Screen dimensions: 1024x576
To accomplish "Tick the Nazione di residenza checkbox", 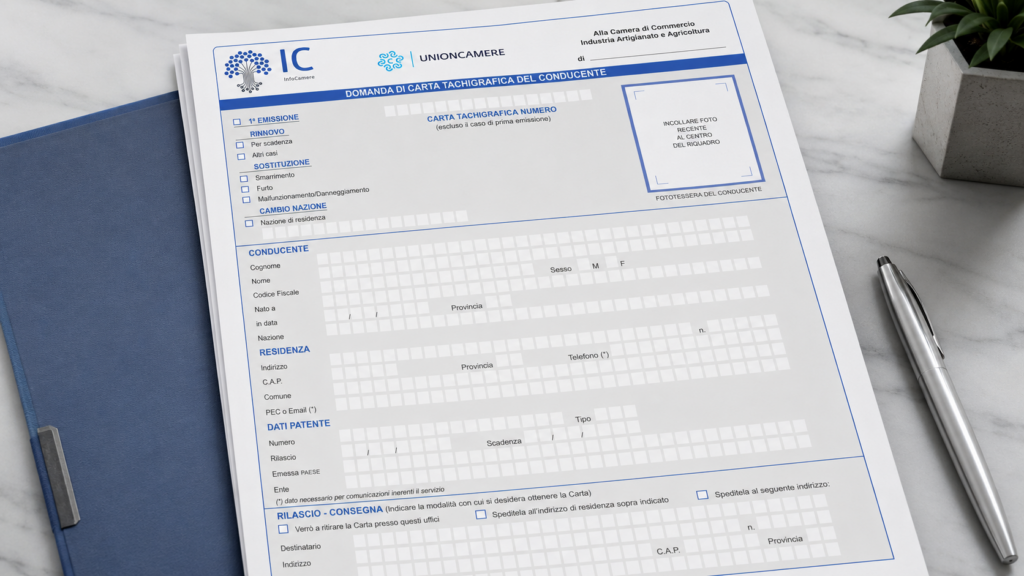I will (x=249, y=223).
